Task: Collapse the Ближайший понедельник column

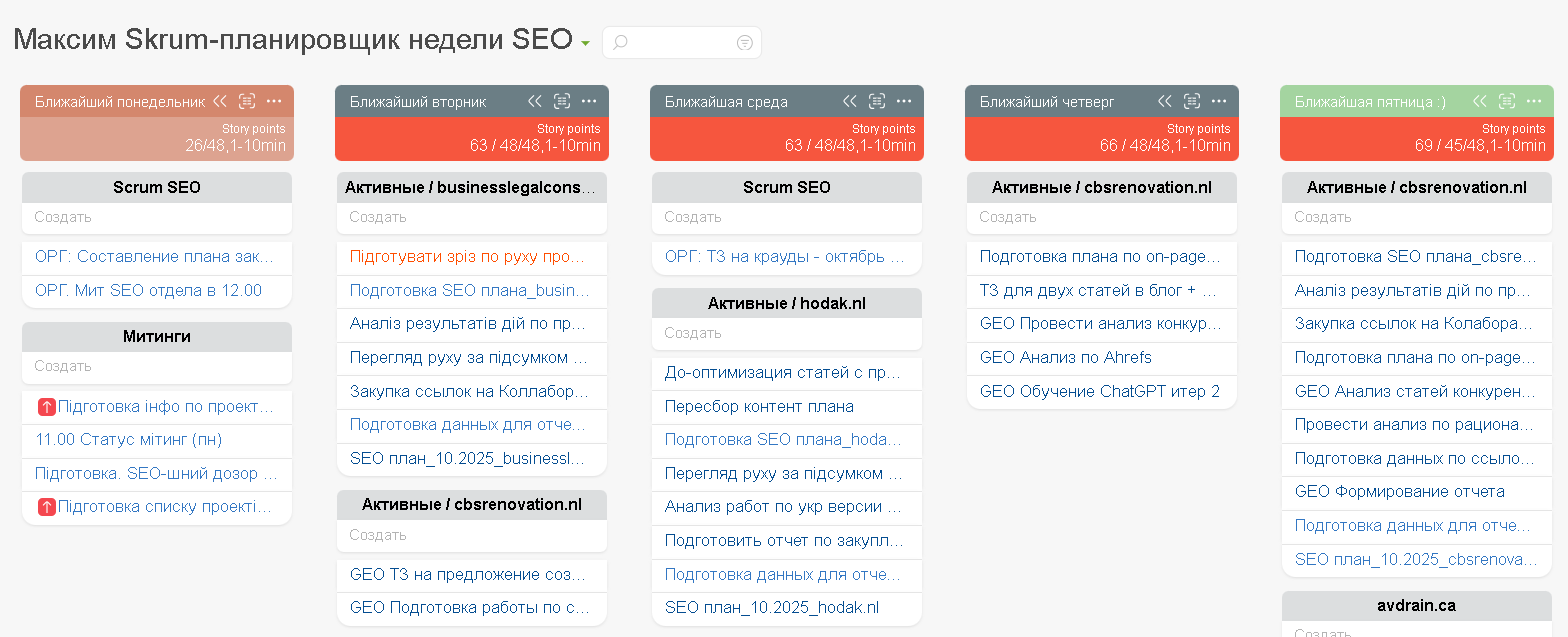Action: pyautogui.click(x=220, y=101)
